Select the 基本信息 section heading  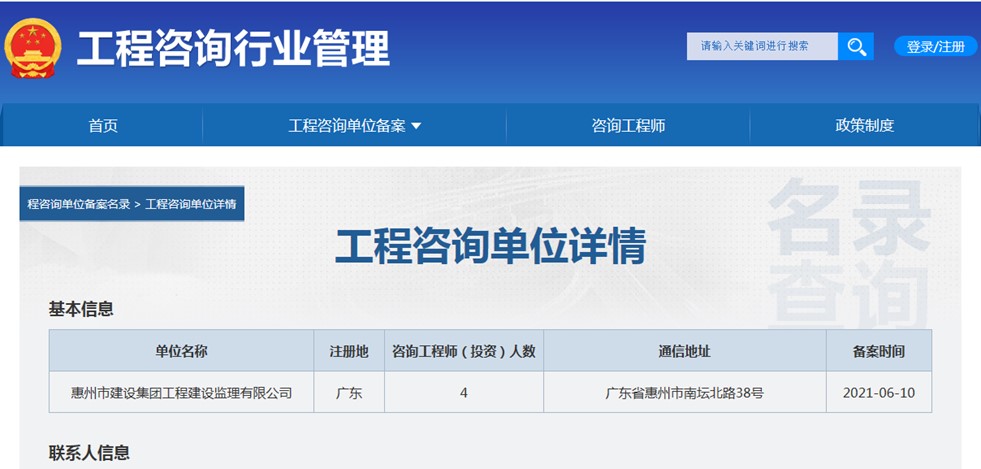[81, 309]
